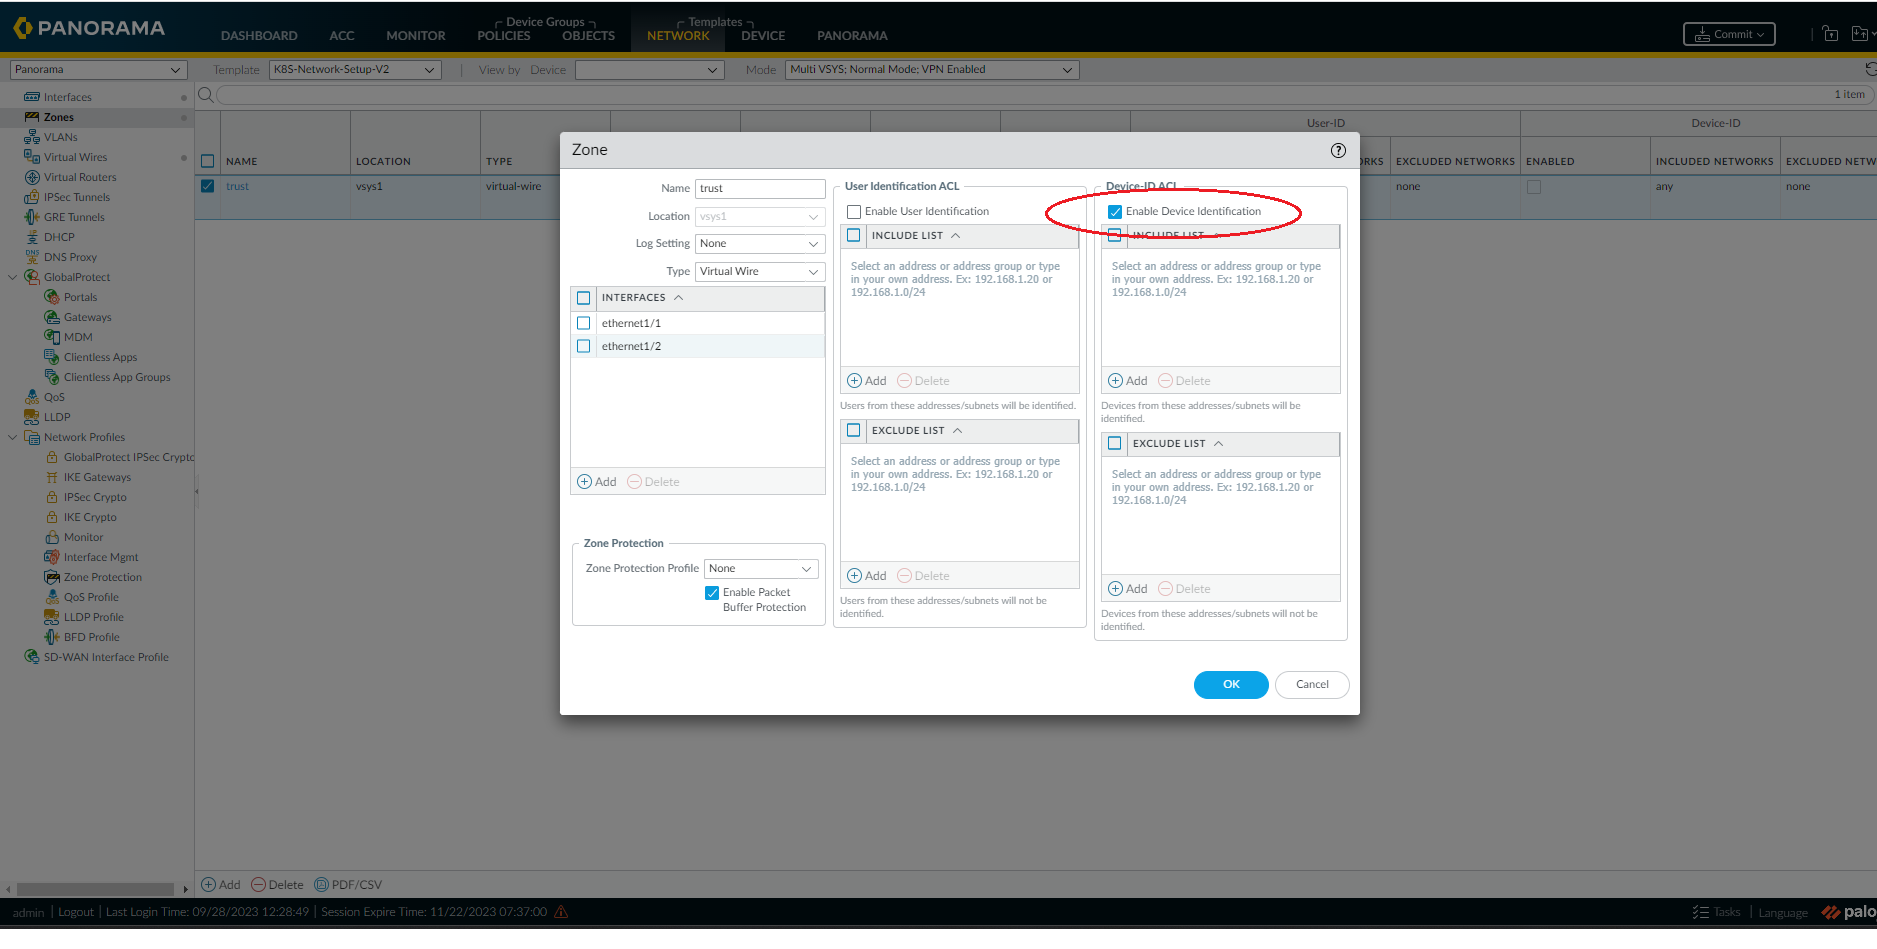1877x949 pixels.
Task: Toggle User-ID Exclude List header checkbox
Action: coord(854,431)
